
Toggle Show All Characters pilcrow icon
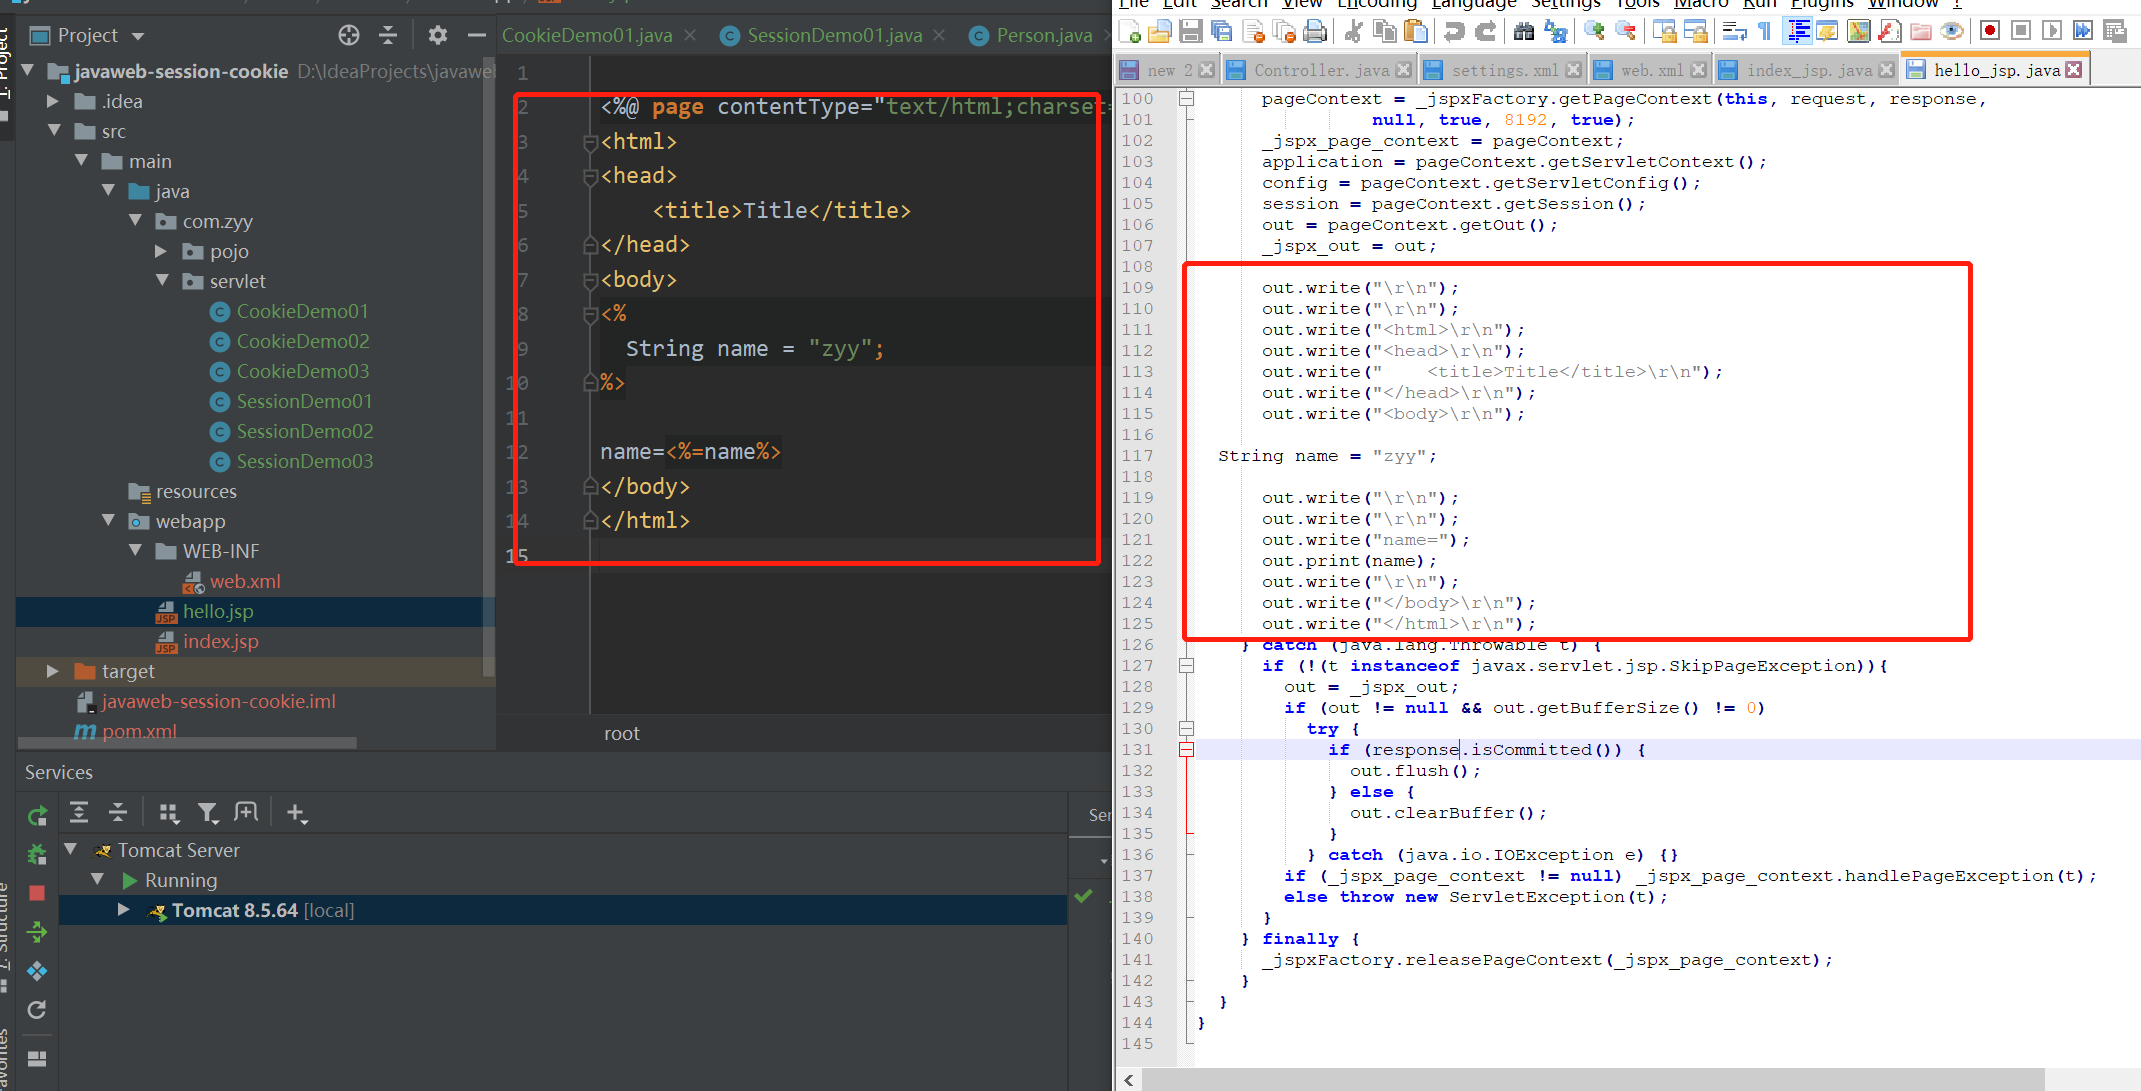click(x=1765, y=32)
